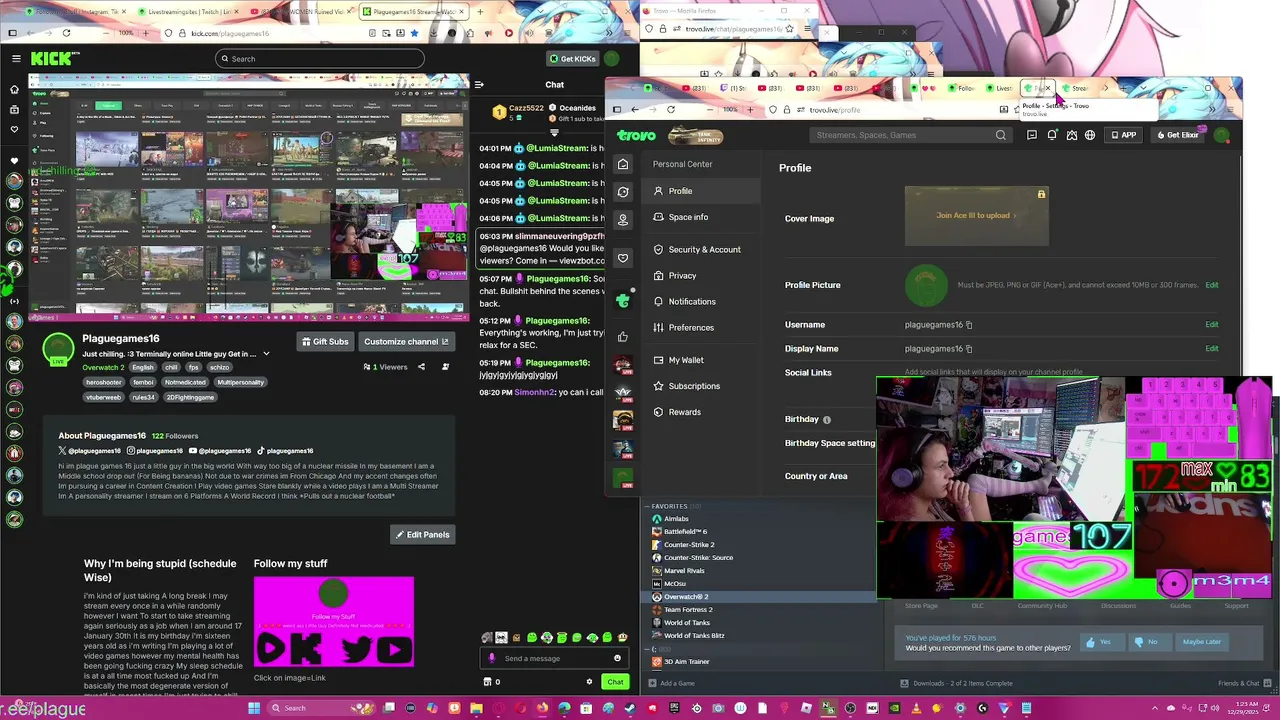This screenshot has width=1280, height=720.
Task: Select Team Fortress 2 in Steam library
Action: coord(688,610)
